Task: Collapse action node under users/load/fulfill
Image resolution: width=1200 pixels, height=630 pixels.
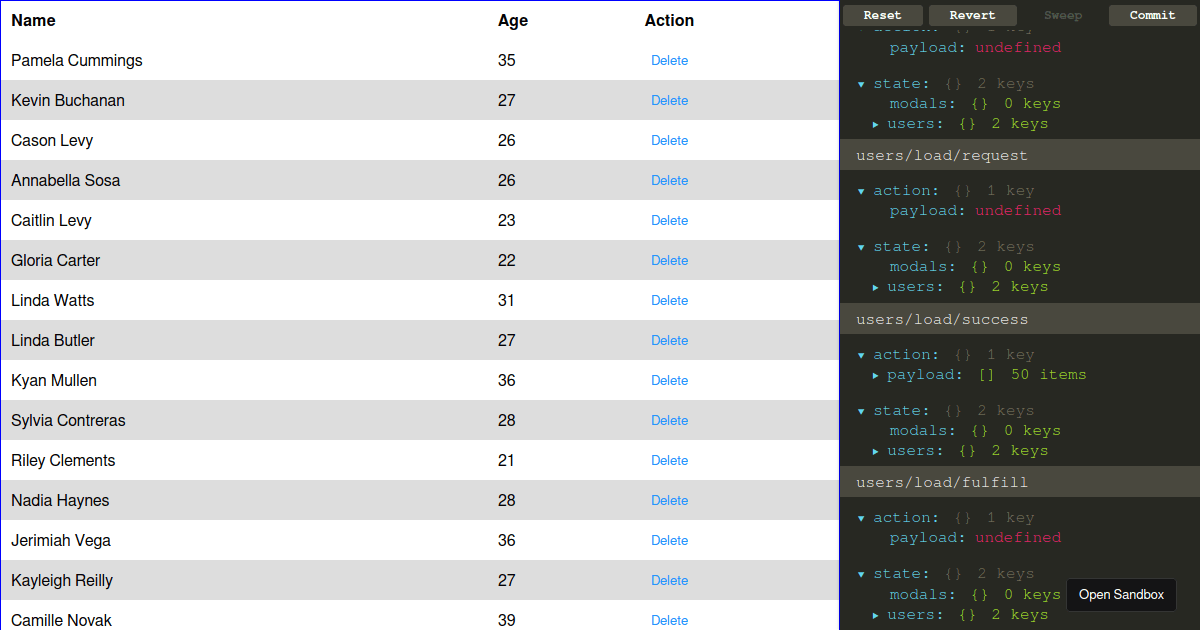Action: coord(861,518)
